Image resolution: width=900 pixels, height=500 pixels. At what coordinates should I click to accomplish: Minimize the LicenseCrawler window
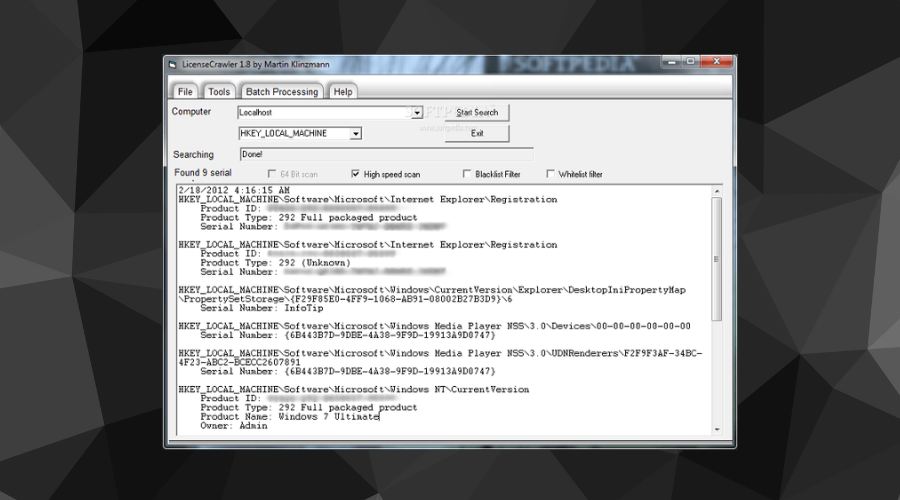tap(671, 61)
